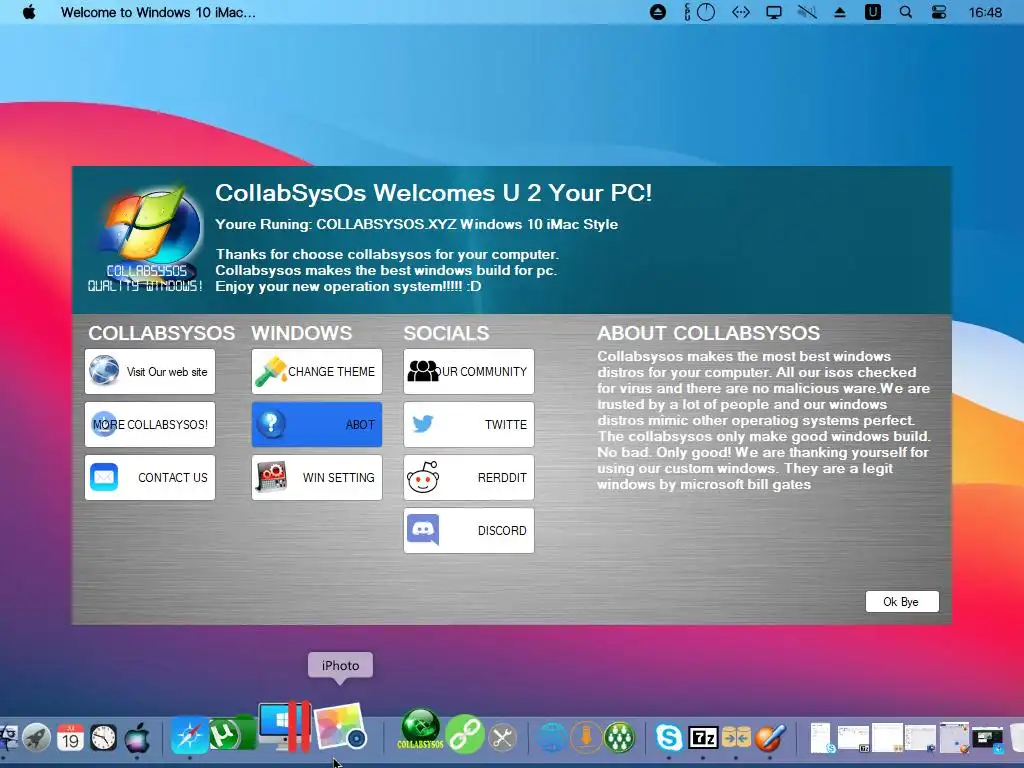Open Spotlight search magnifier
This screenshot has width=1024, height=768.
[906, 12]
